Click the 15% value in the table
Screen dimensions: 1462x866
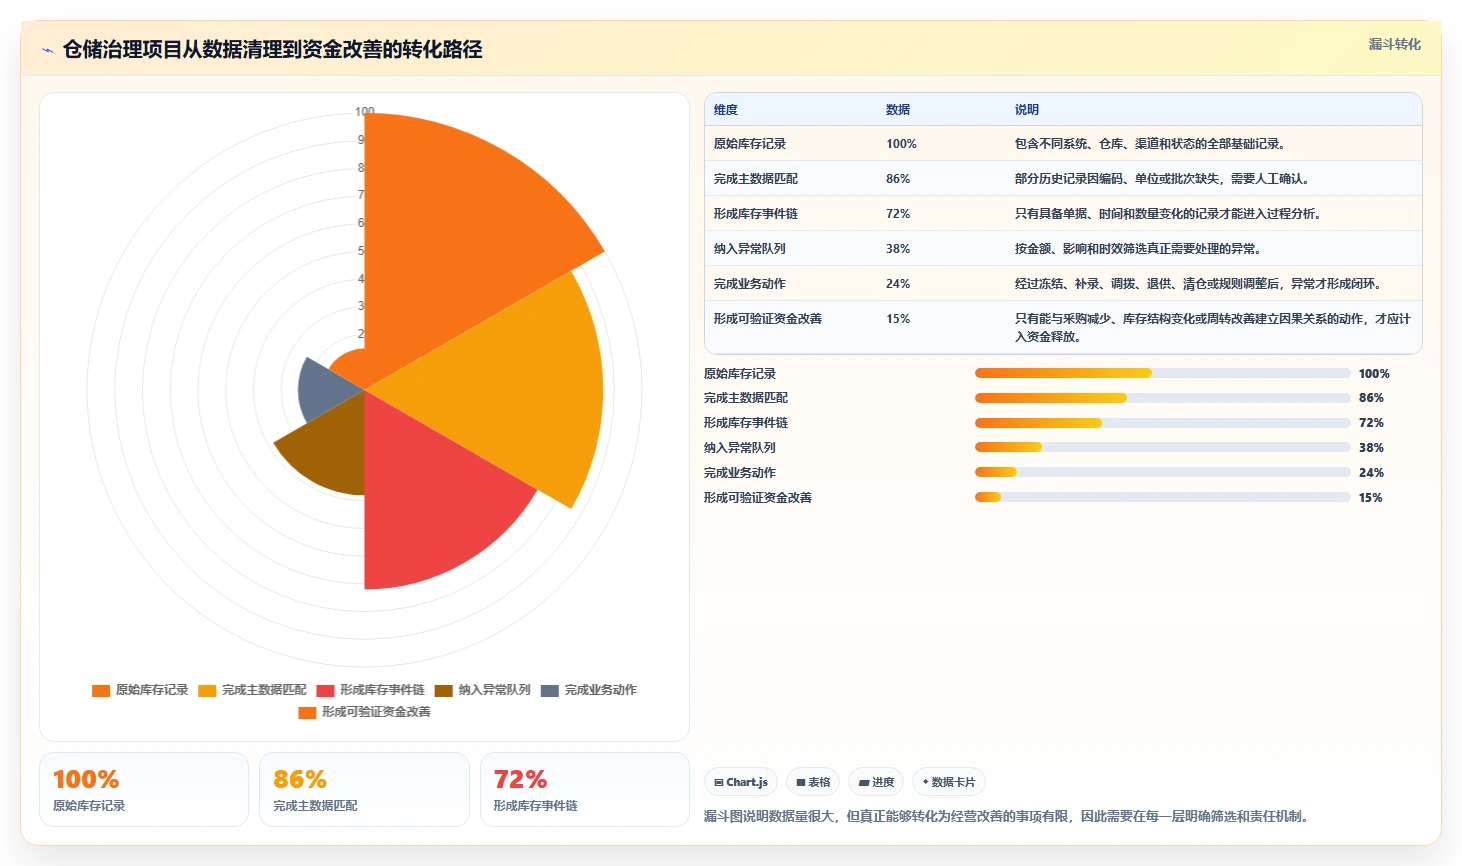[x=898, y=319]
